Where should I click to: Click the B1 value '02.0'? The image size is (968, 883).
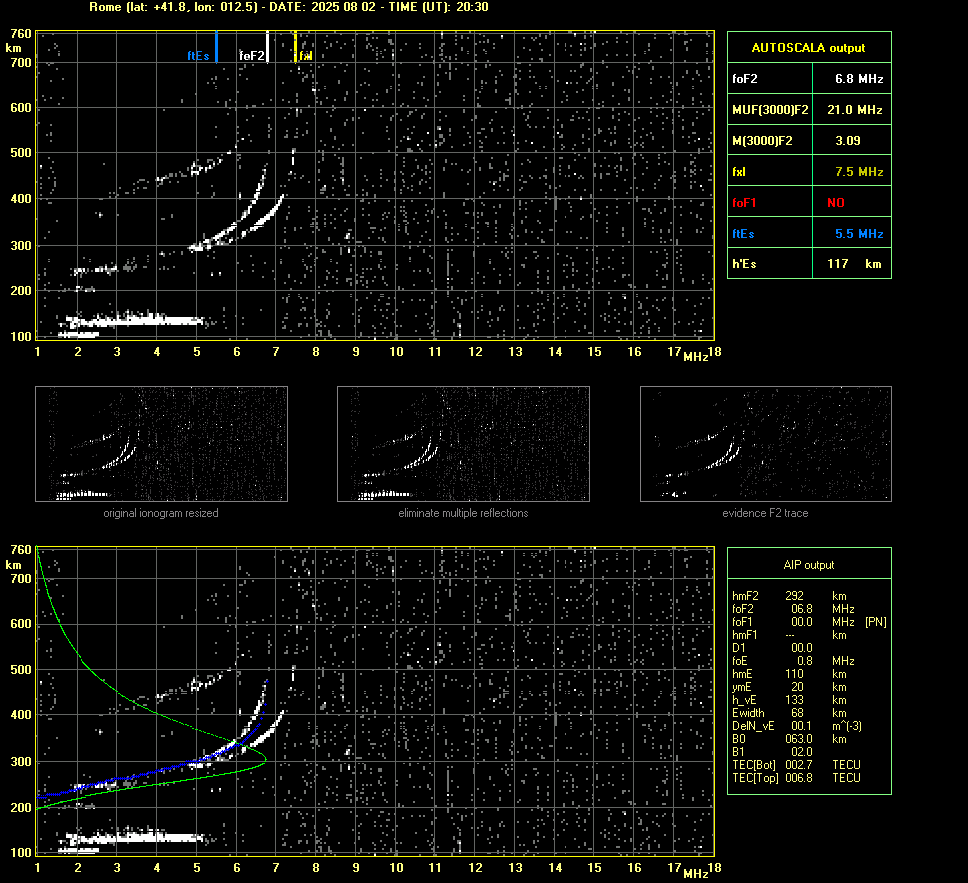click(802, 751)
